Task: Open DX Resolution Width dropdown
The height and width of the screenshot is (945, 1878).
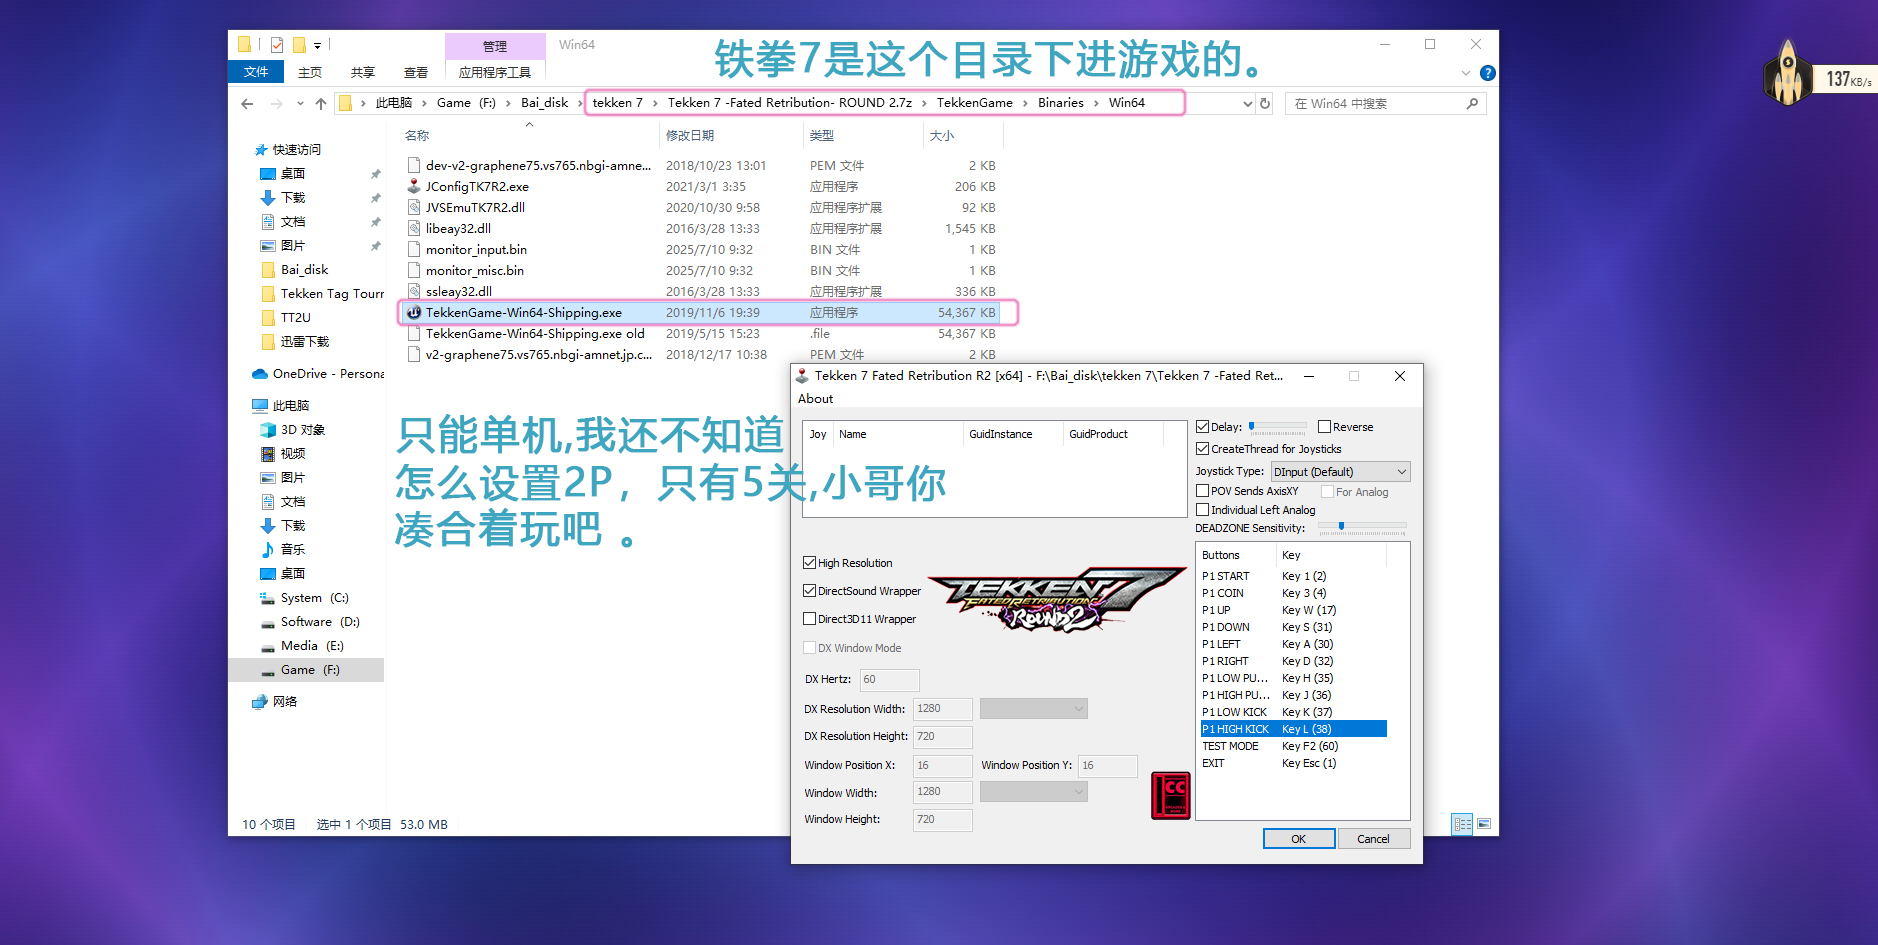Action: pyautogui.click(x=1033, y=708)
